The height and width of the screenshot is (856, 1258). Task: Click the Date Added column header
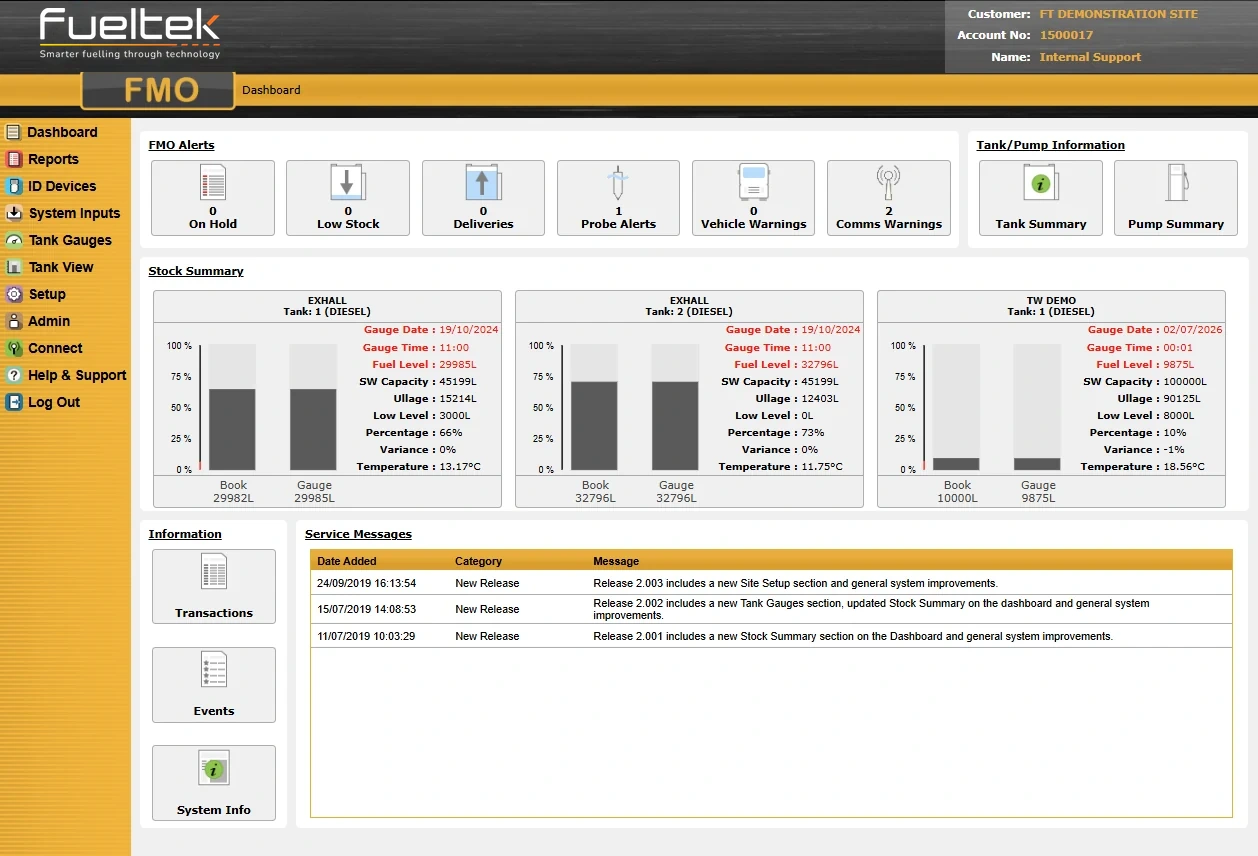(x=347, y=561)
